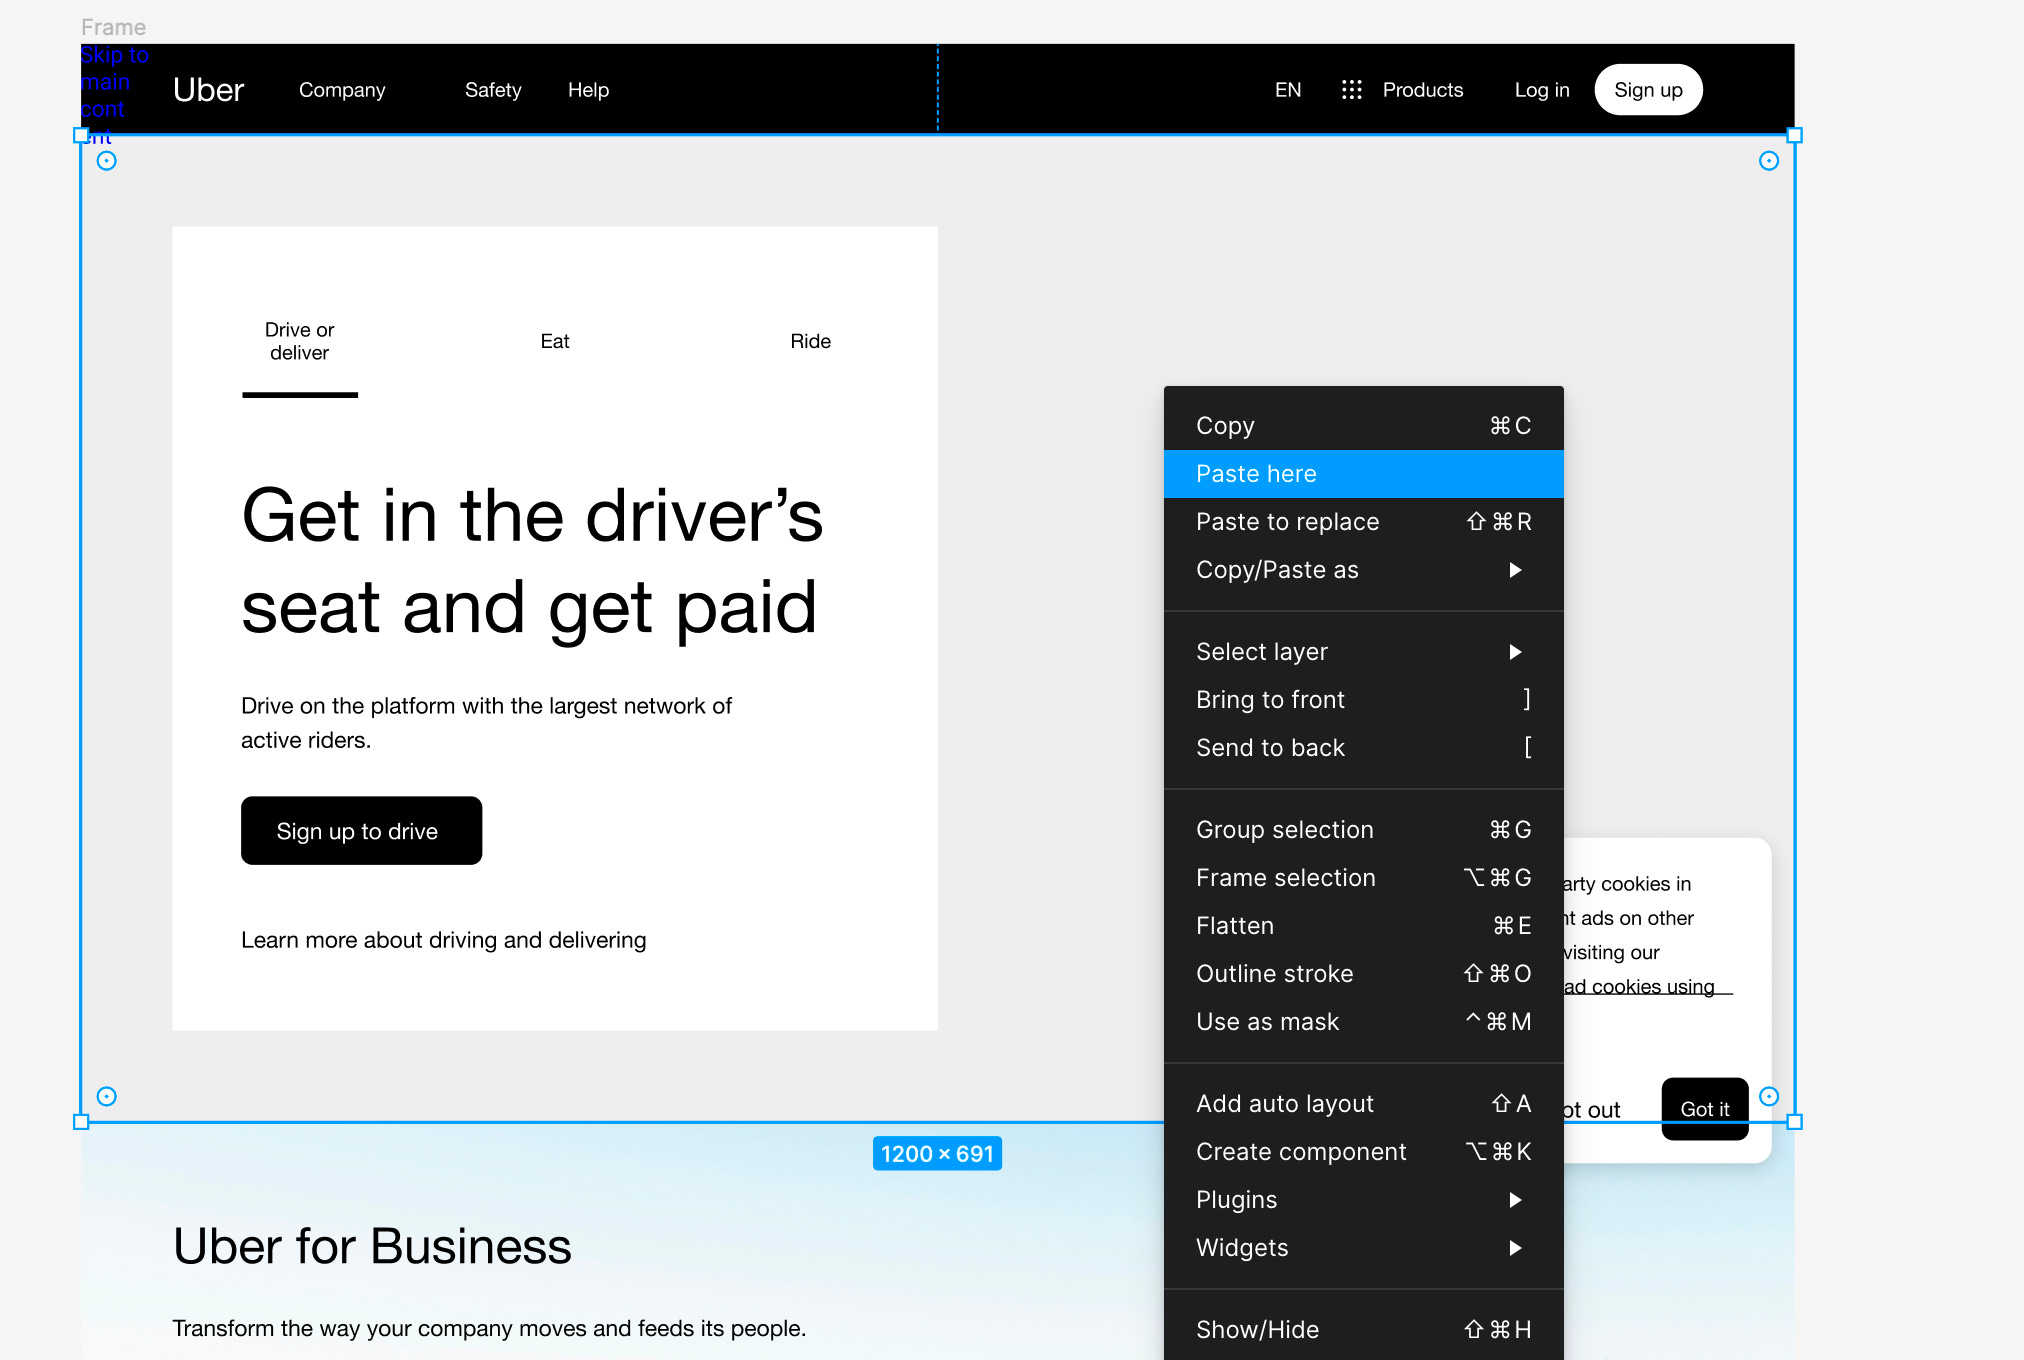Switch to the Eat tab
The image size is (2024, 1360).
555,342
